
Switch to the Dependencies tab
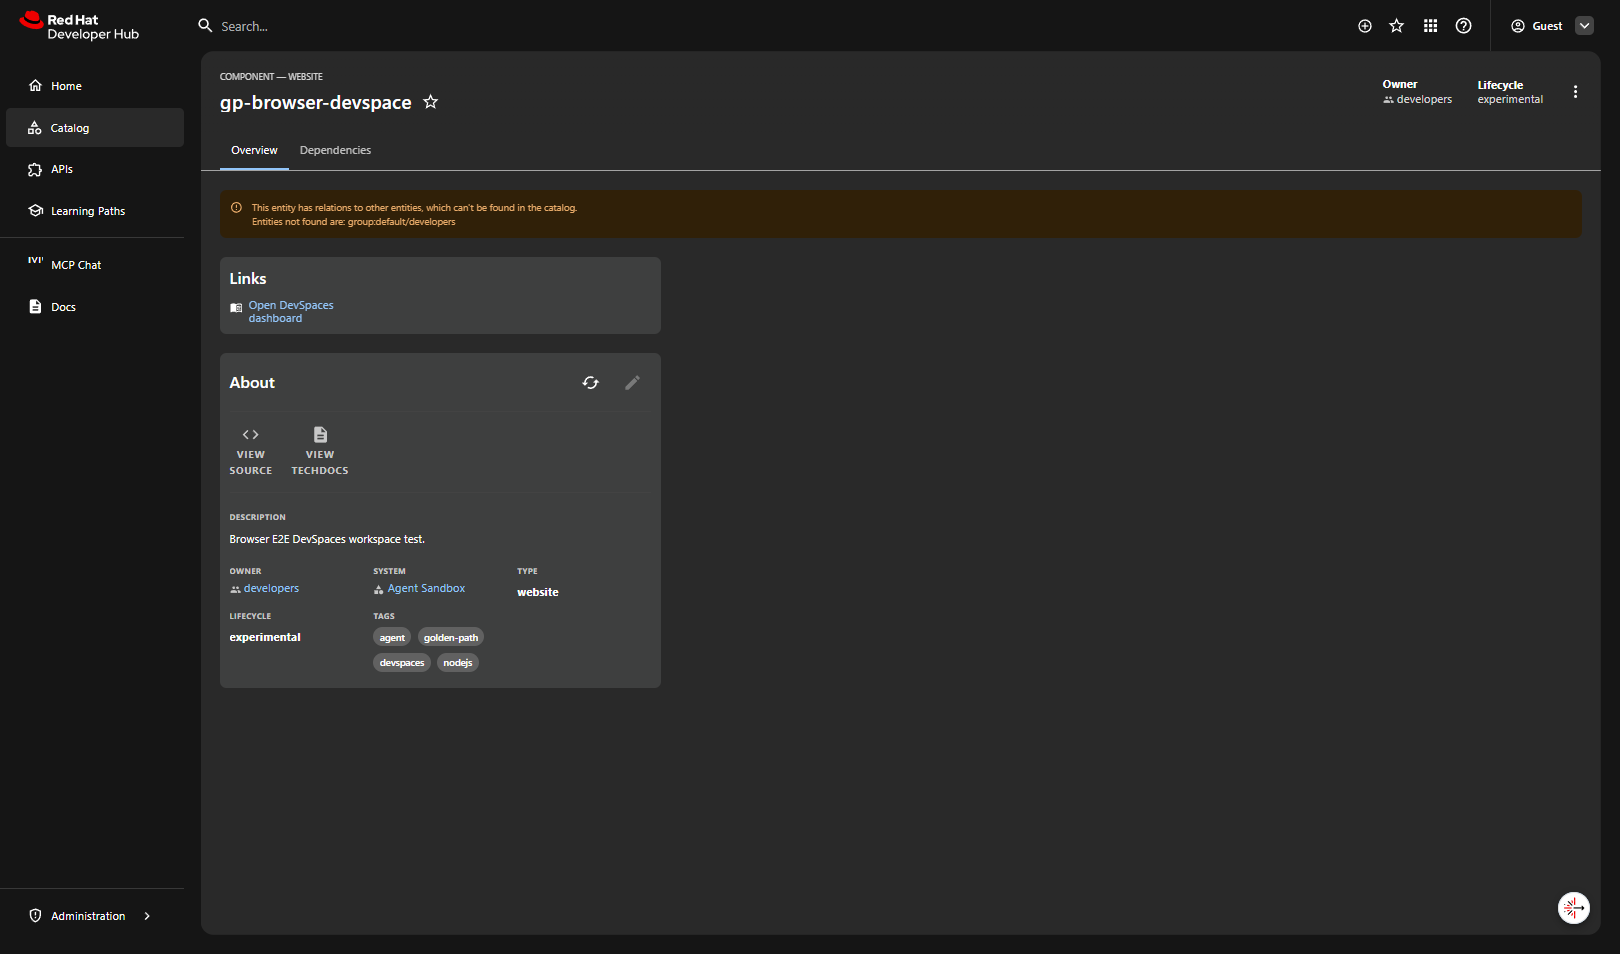pos(335,150)
